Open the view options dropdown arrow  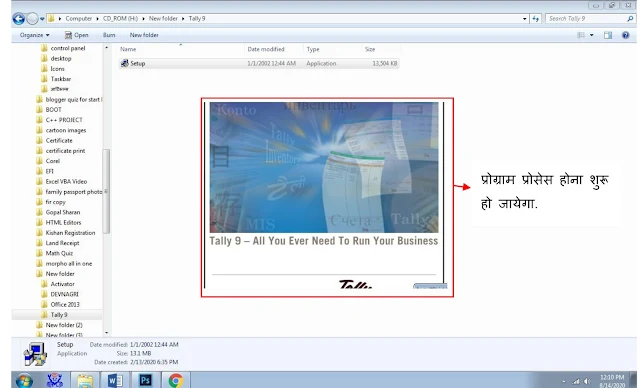click(591, 35)
